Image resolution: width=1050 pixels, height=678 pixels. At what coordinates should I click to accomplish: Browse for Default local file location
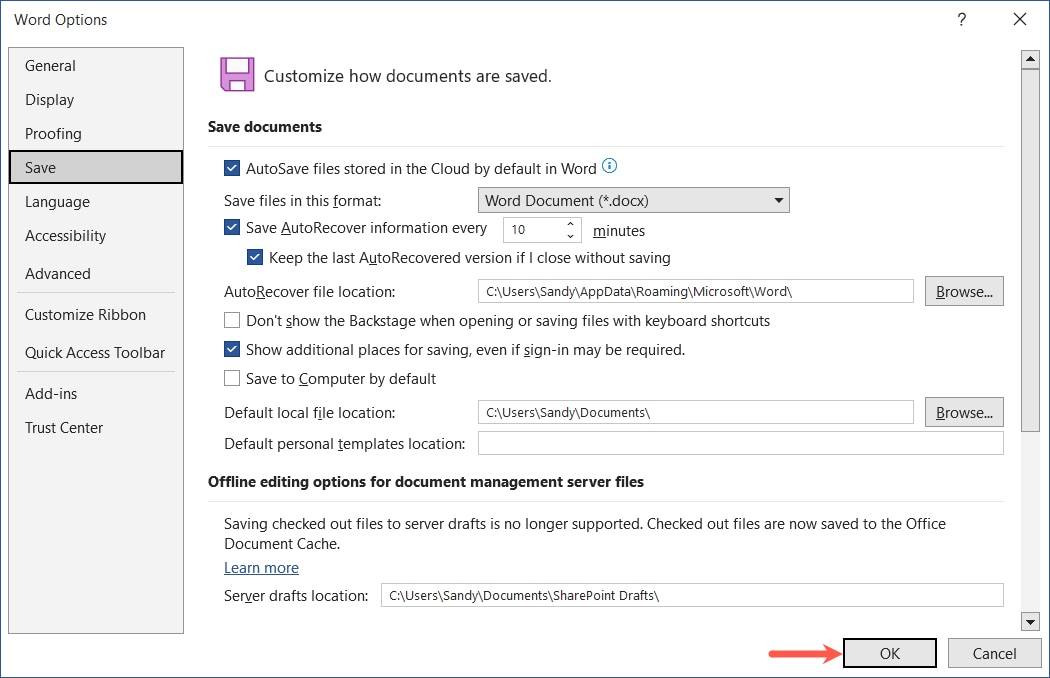coord(963,411)
